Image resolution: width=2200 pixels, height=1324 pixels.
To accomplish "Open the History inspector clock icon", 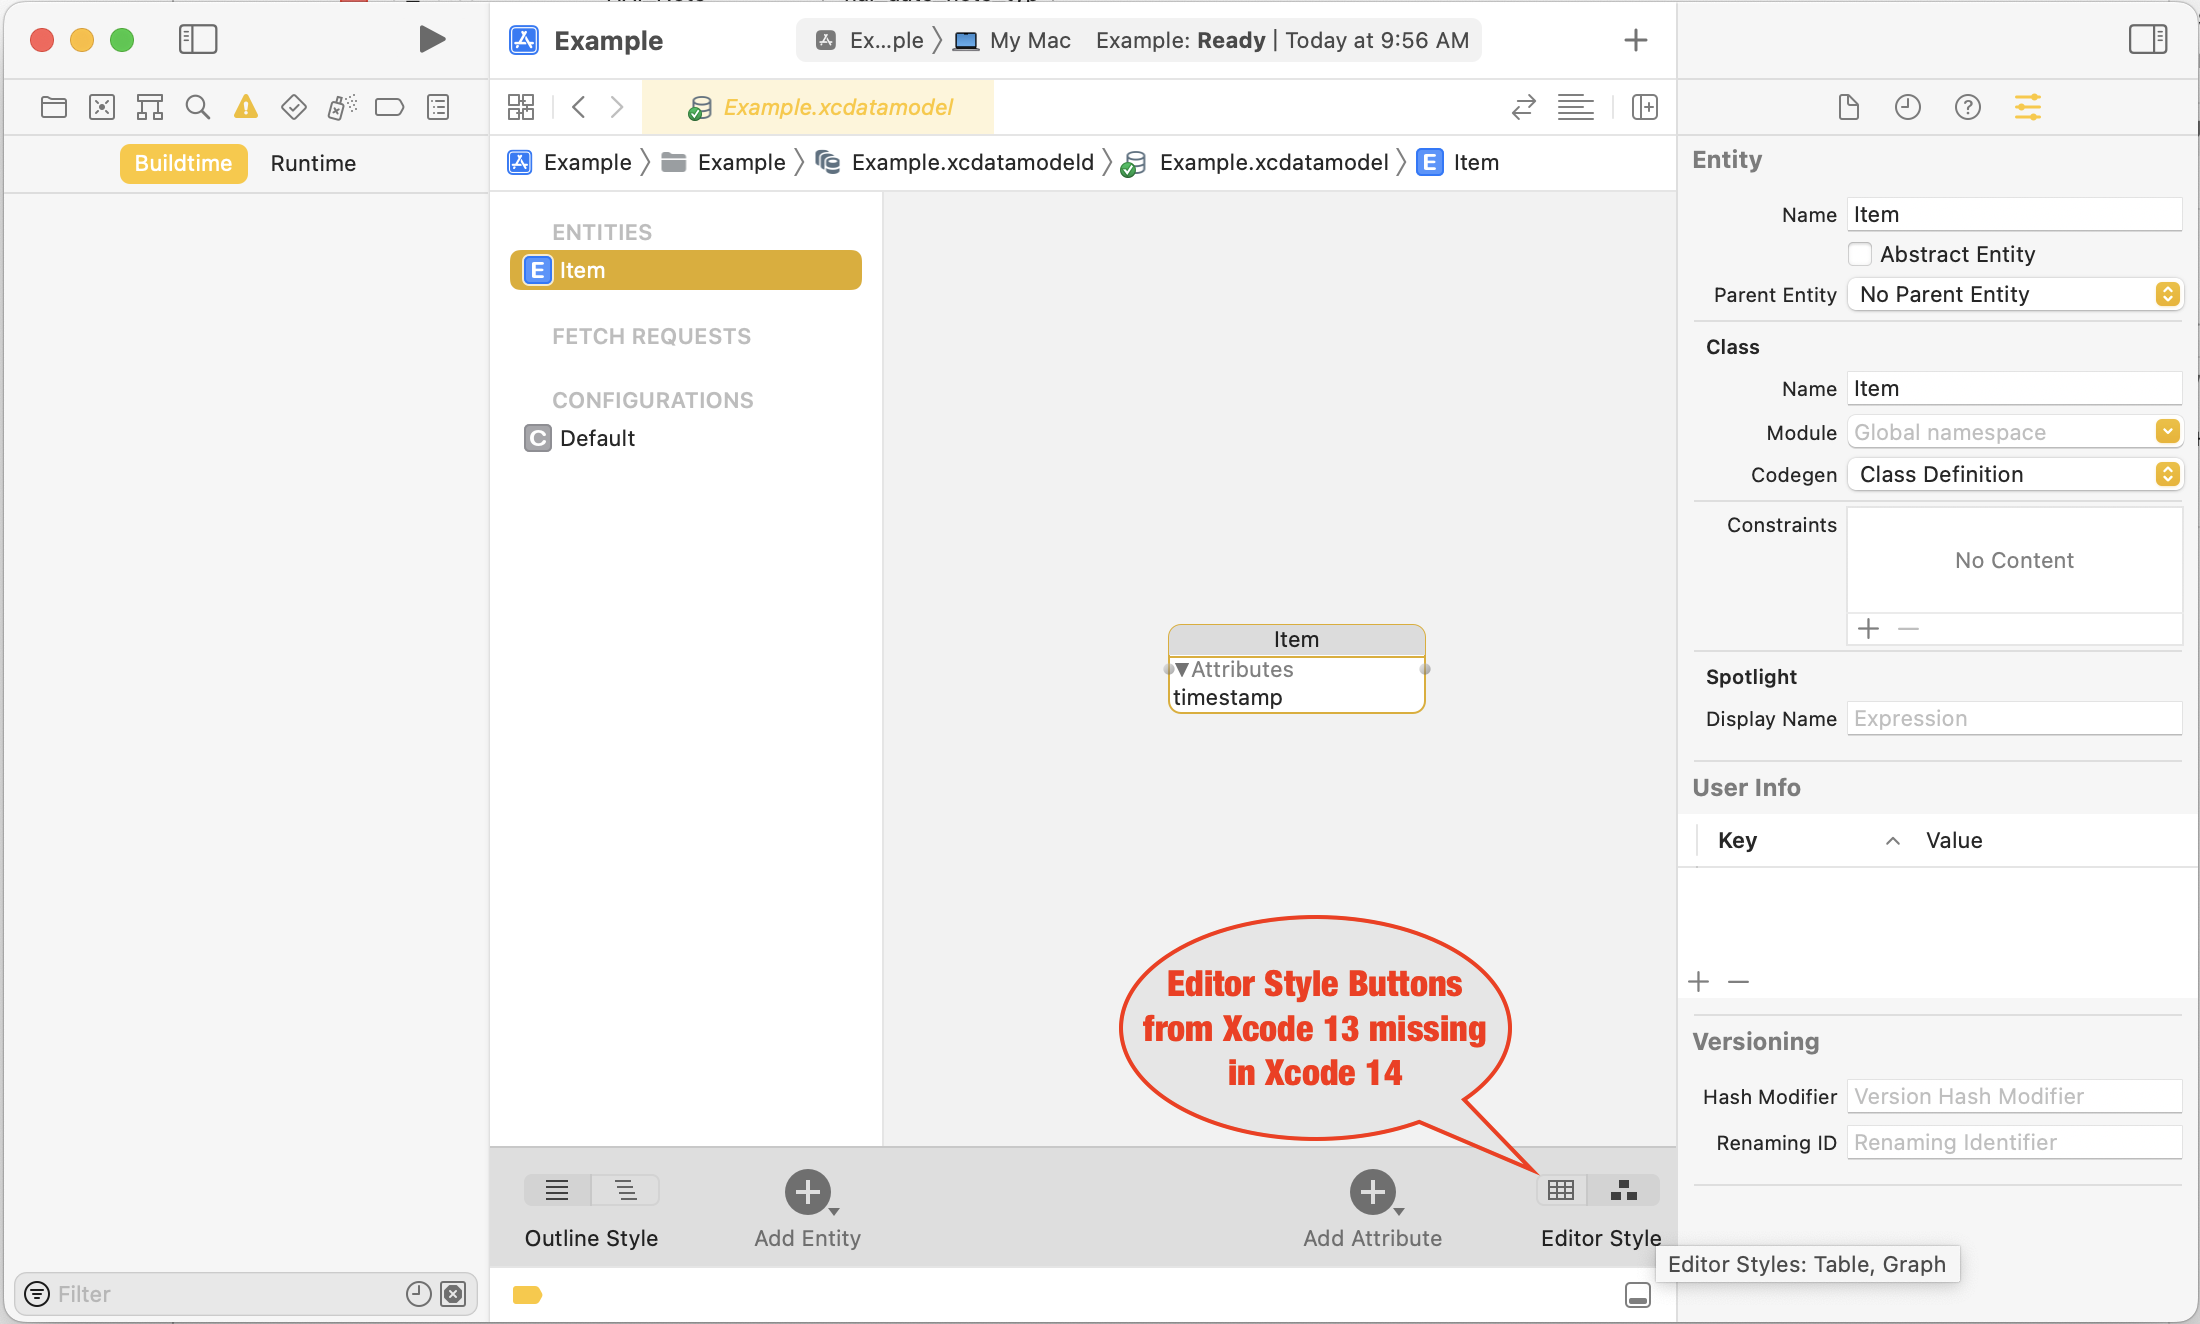I will (x=1907, y=107).
